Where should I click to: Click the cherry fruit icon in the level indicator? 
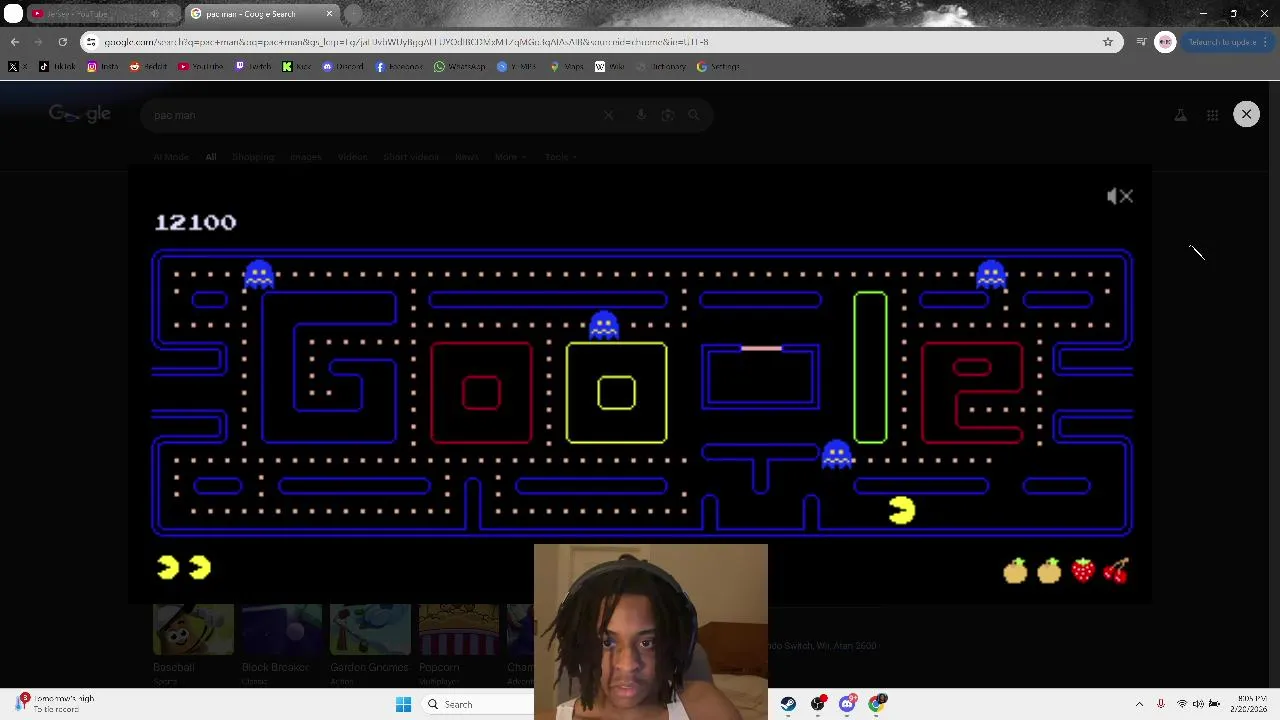[x=1116, y=570]
